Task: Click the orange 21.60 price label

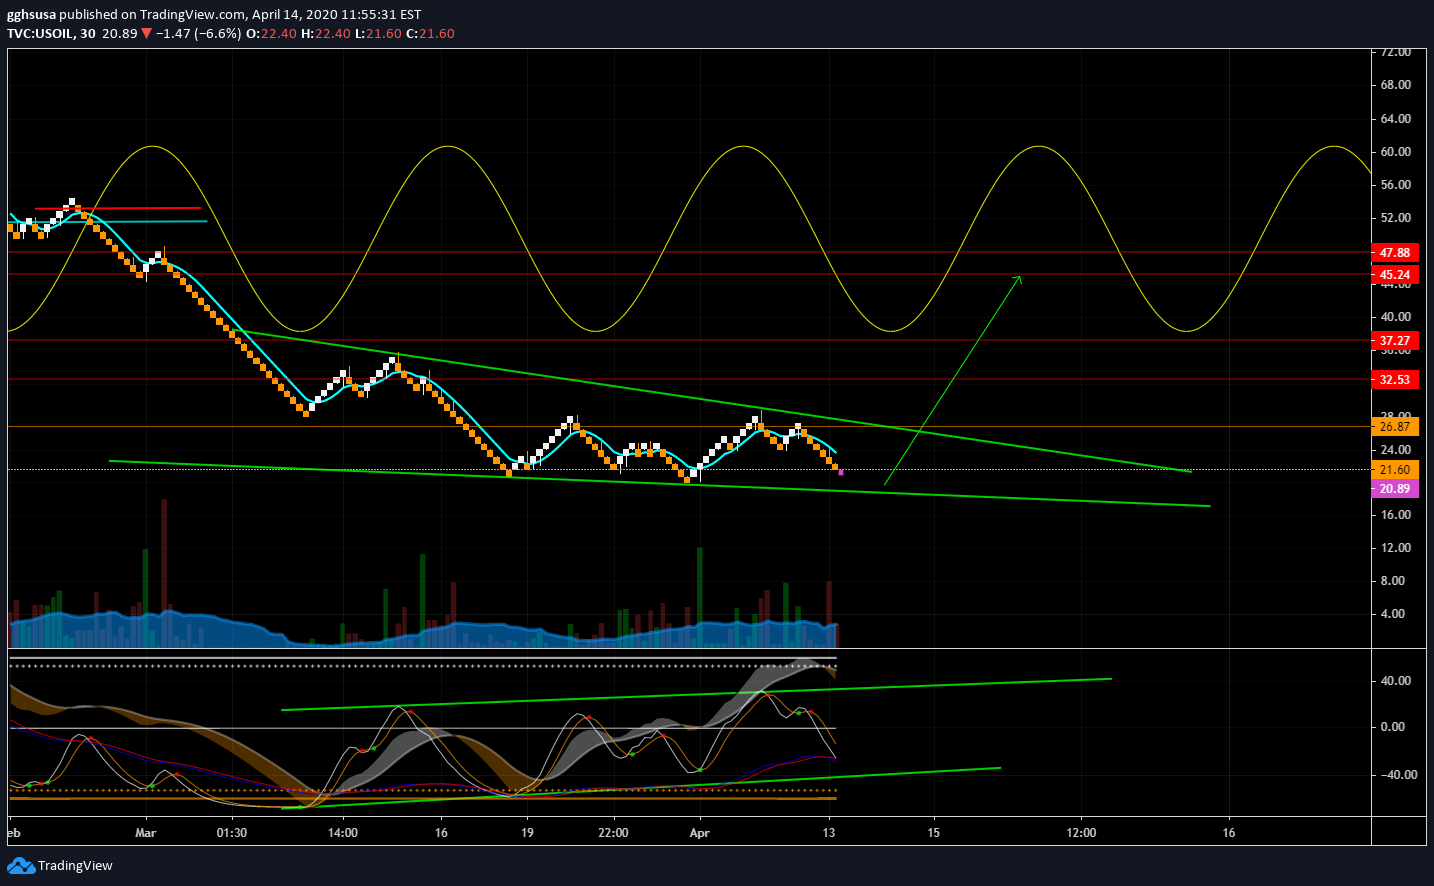Action: tap(1395, 470)
